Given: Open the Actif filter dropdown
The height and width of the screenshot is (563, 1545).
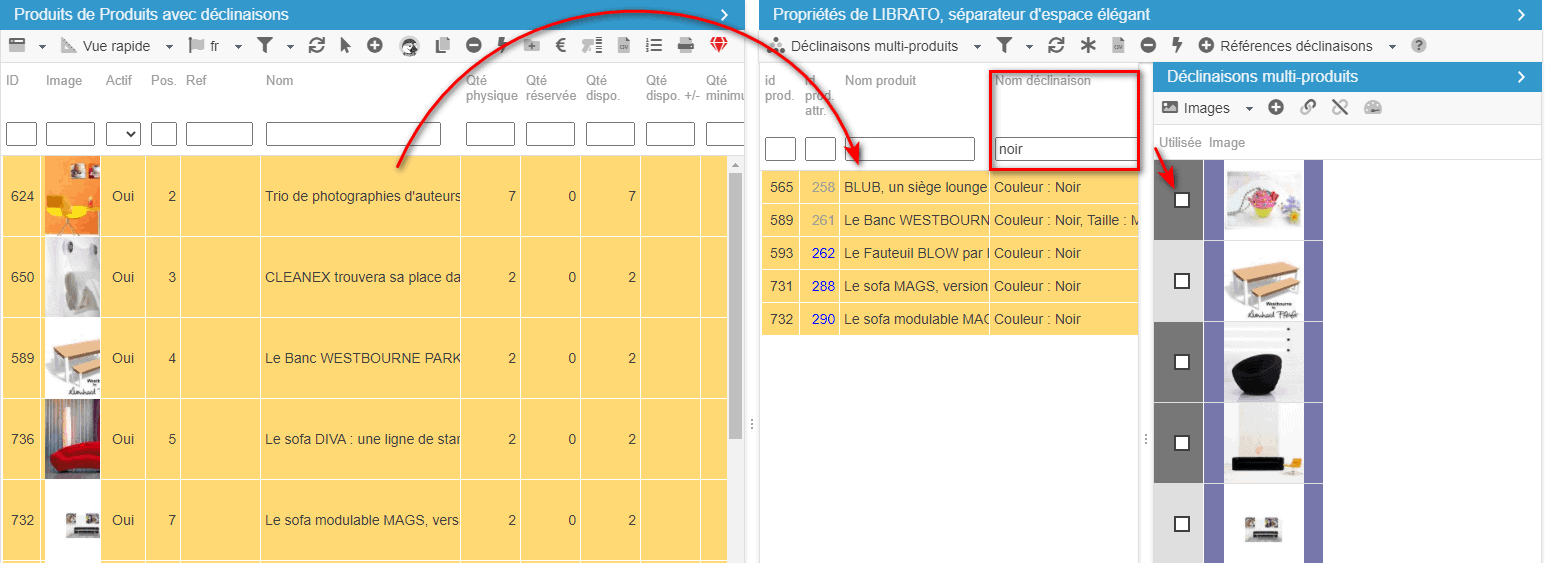Looking at the screenshot, I should click(x=123, y=134).
